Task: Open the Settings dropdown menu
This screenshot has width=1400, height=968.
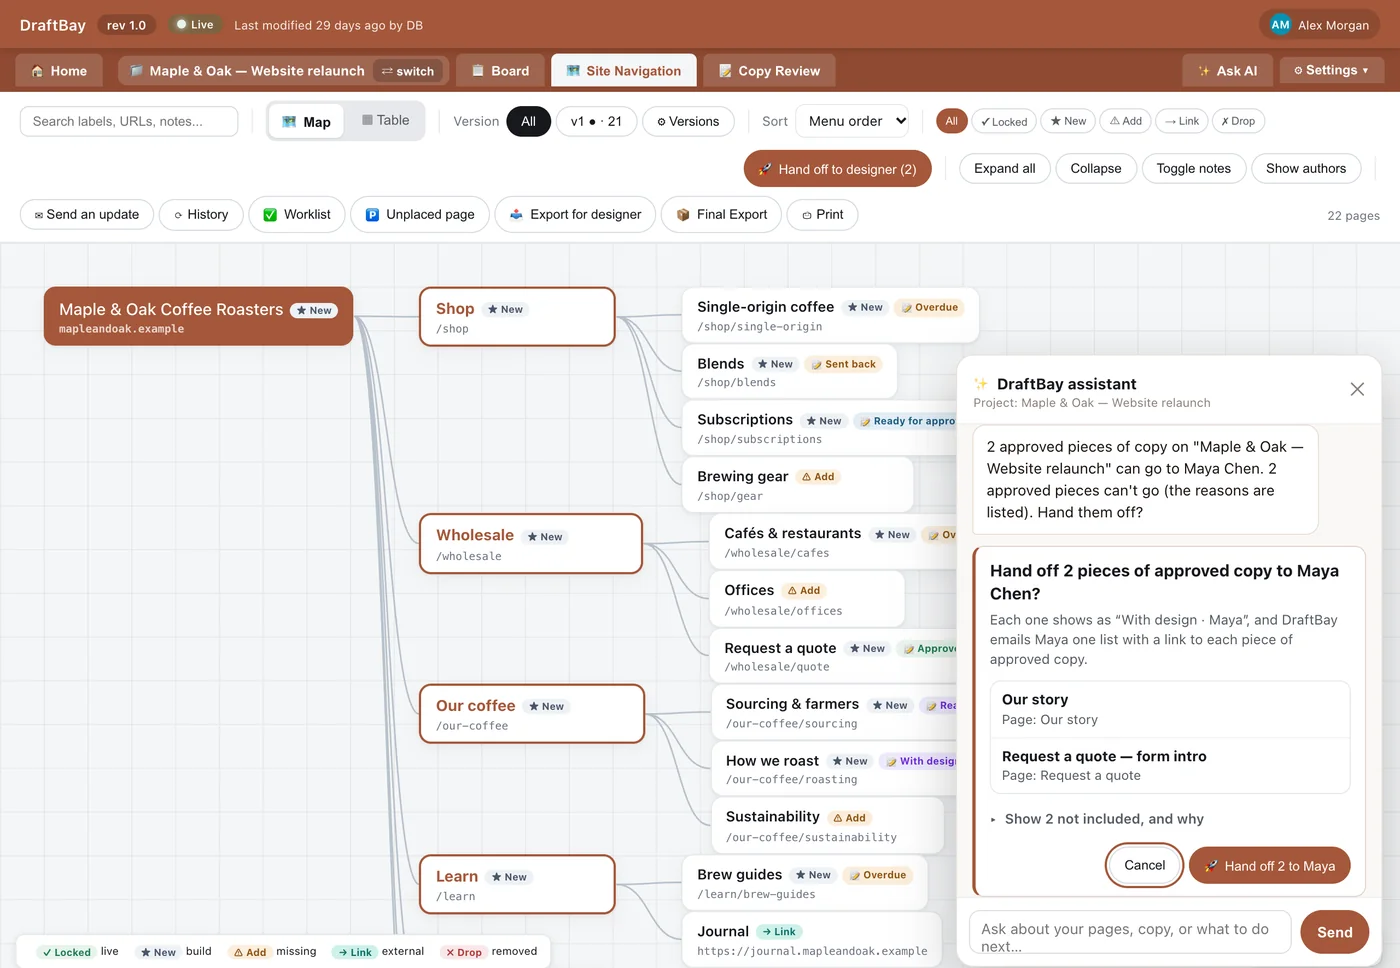Action: point(1331,70)
